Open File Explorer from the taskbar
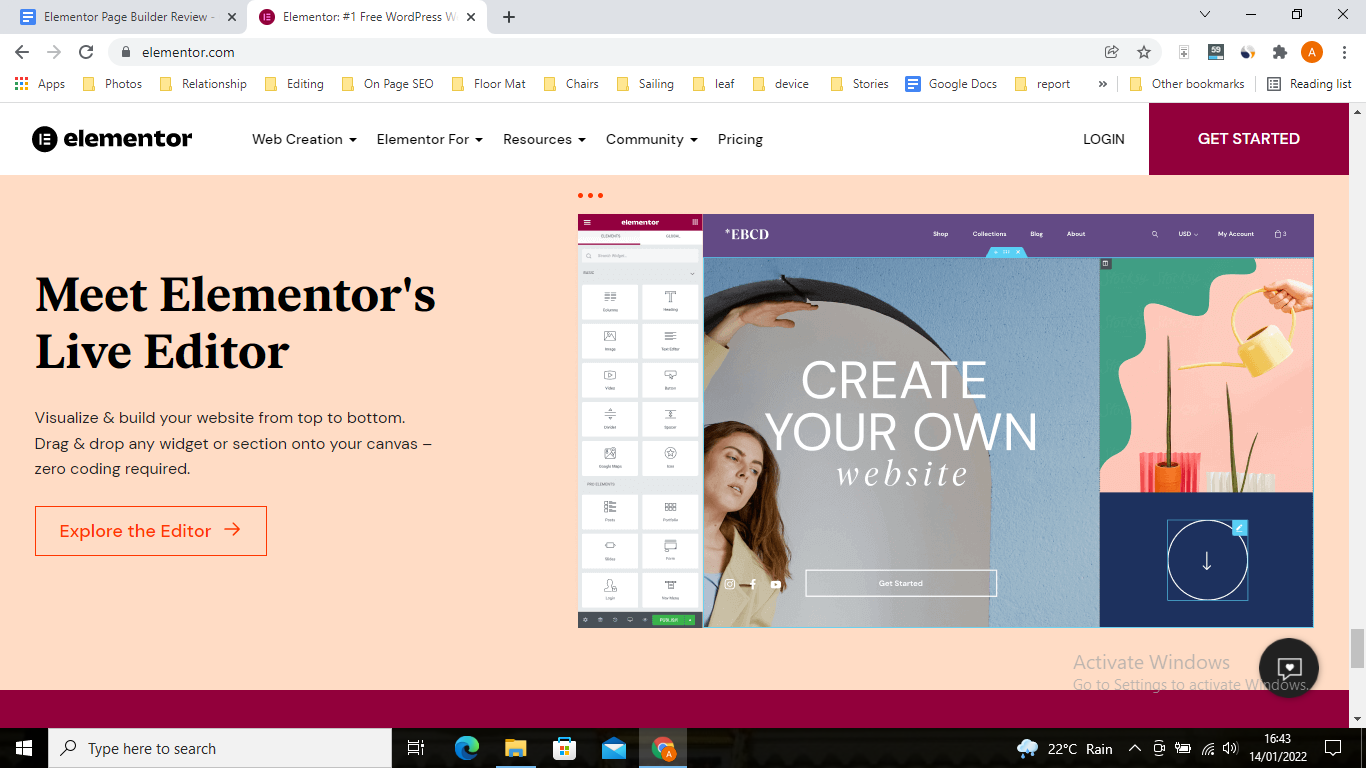1366x768 pixels. coord(515,748)
